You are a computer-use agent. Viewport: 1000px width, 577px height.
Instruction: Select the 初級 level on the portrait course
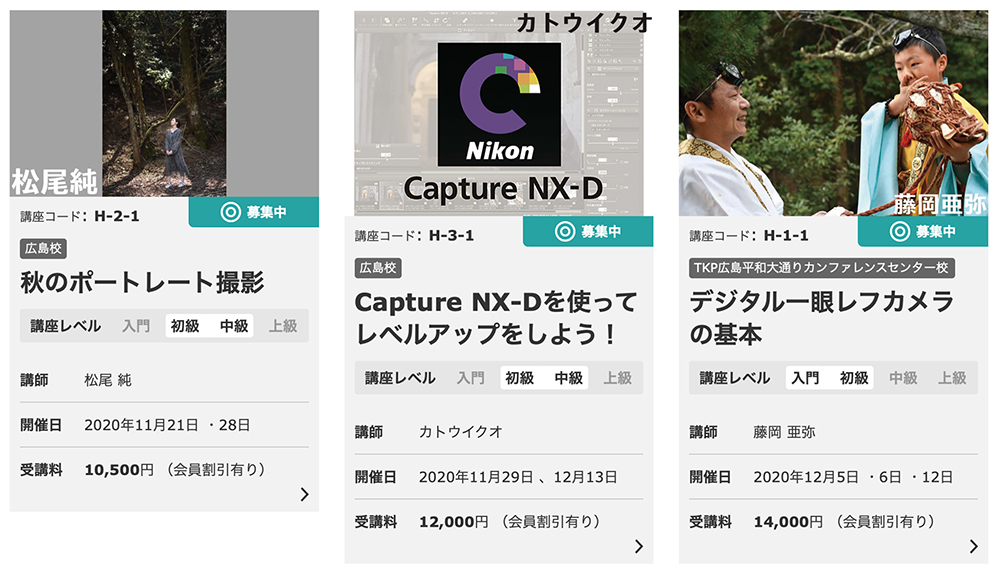point(185,326)
